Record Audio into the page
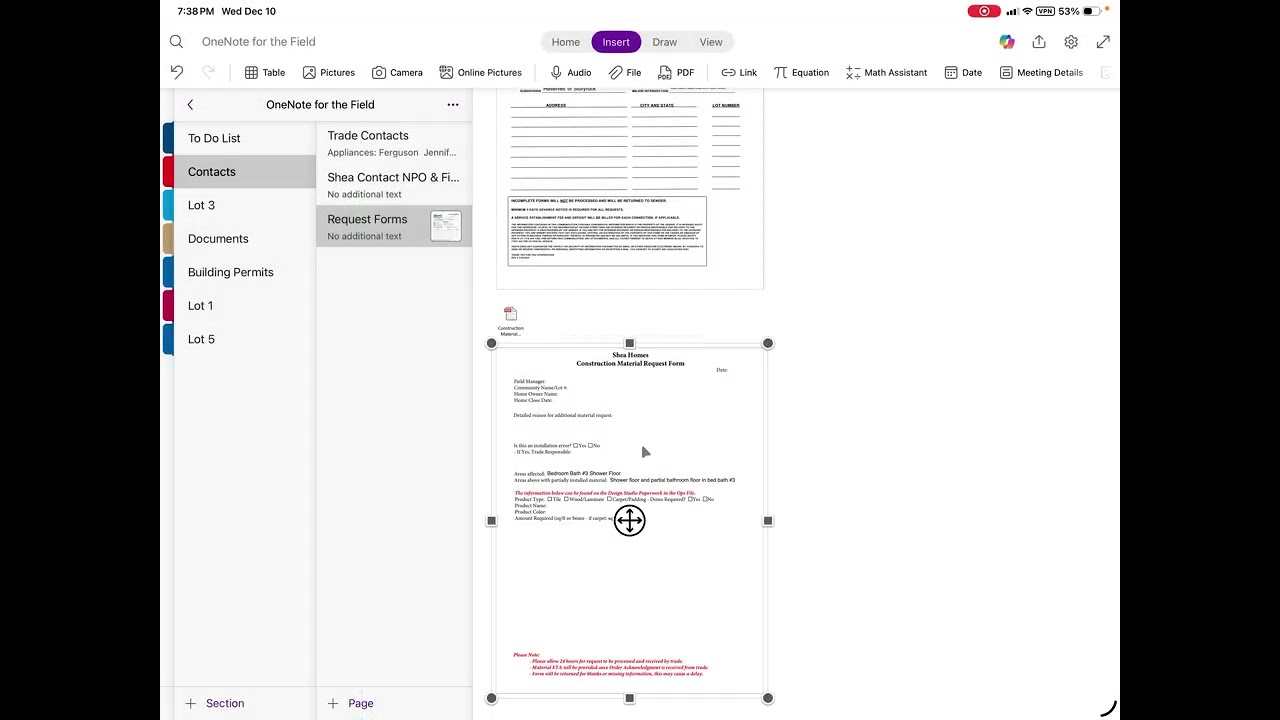 tap(570, 72)
